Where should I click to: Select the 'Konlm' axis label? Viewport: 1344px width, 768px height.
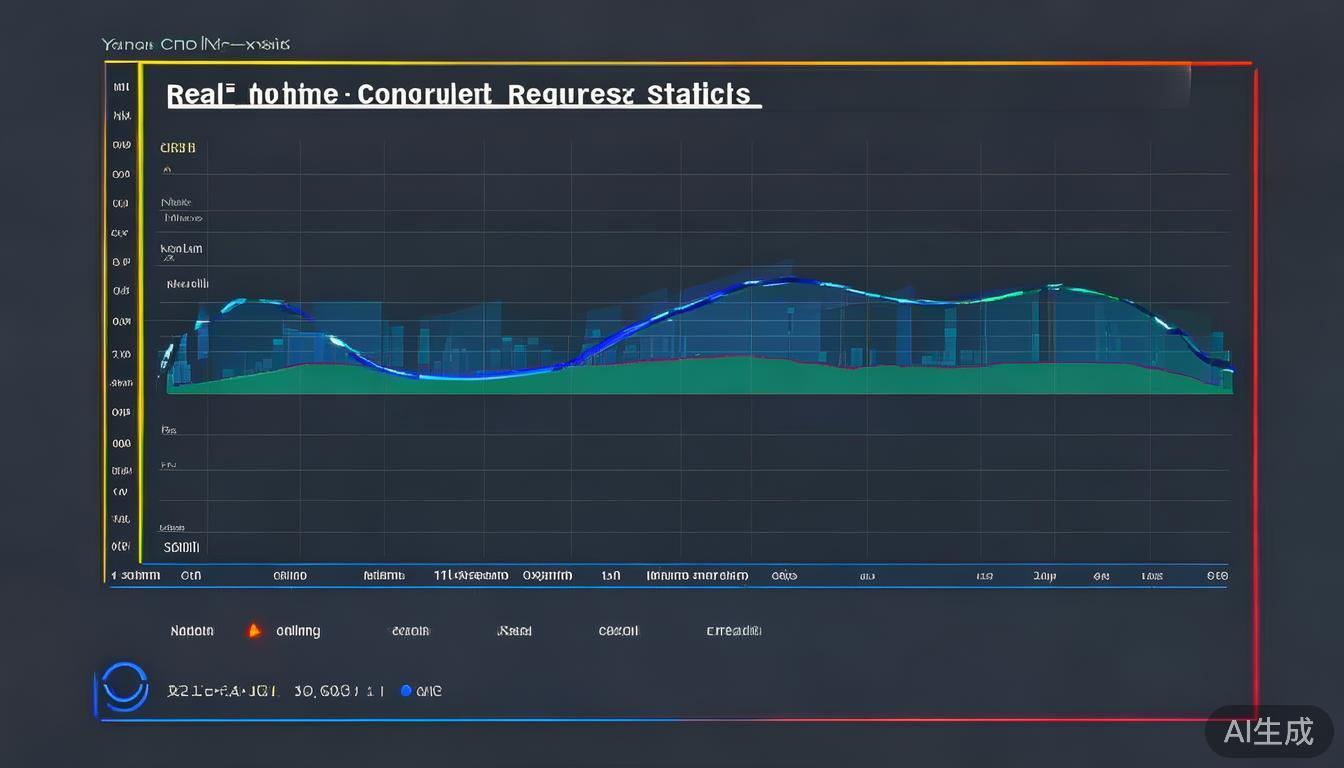tap(181, 248)
